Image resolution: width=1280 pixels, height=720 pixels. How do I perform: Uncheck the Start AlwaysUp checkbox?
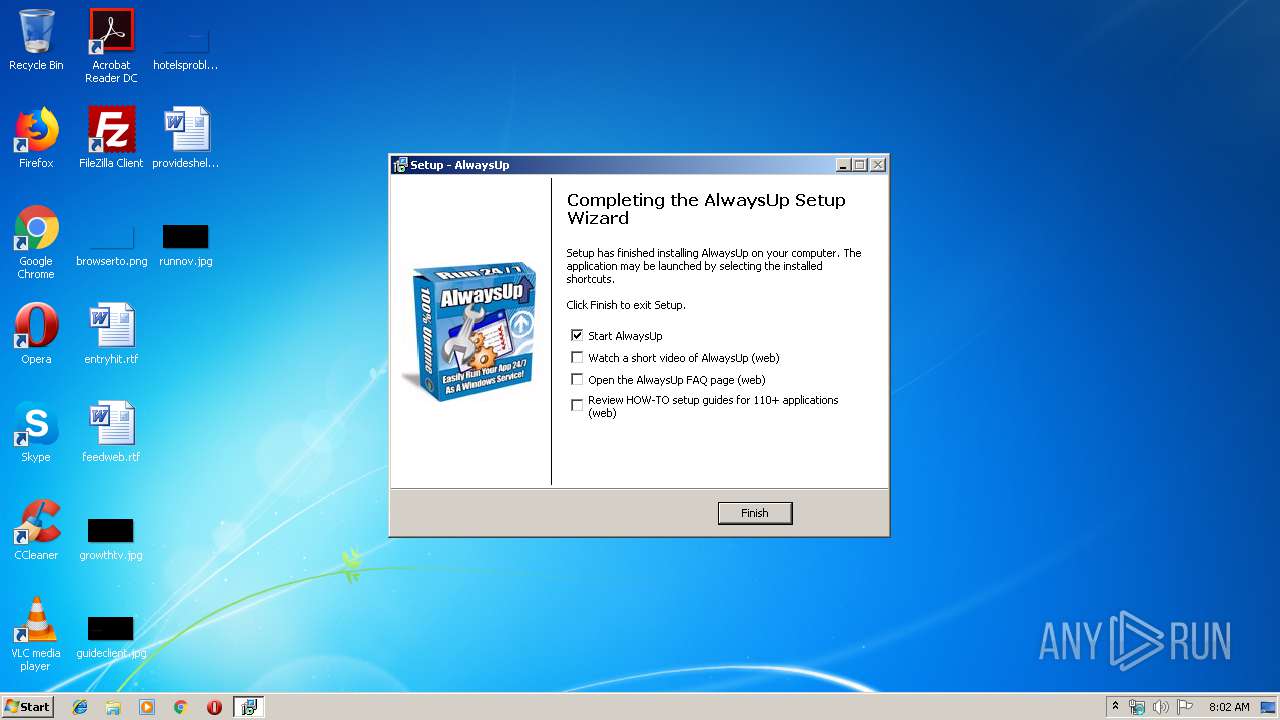tap(577, 336)
